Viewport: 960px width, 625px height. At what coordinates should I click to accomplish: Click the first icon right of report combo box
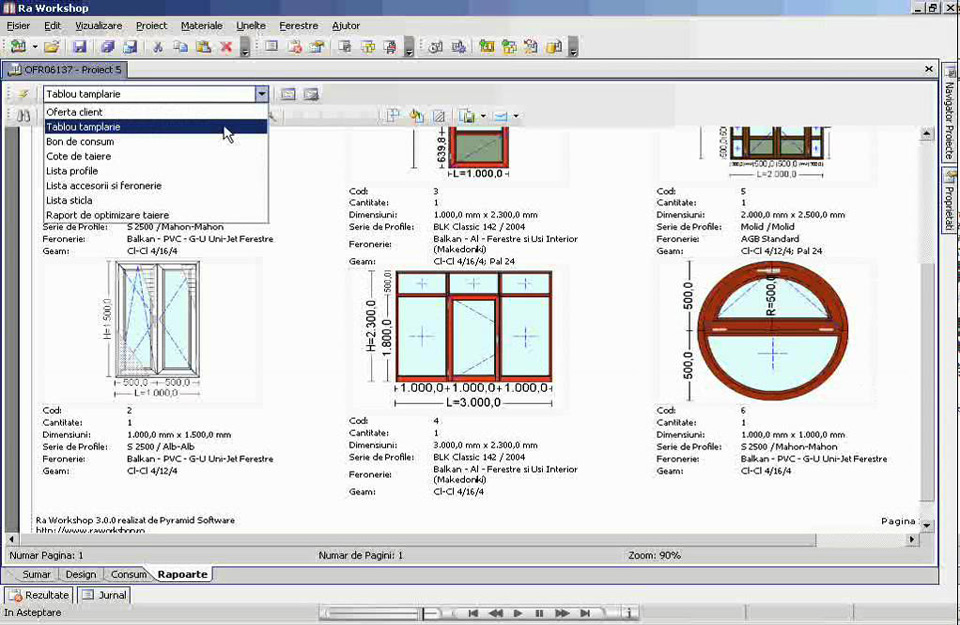tap(288, 94)
